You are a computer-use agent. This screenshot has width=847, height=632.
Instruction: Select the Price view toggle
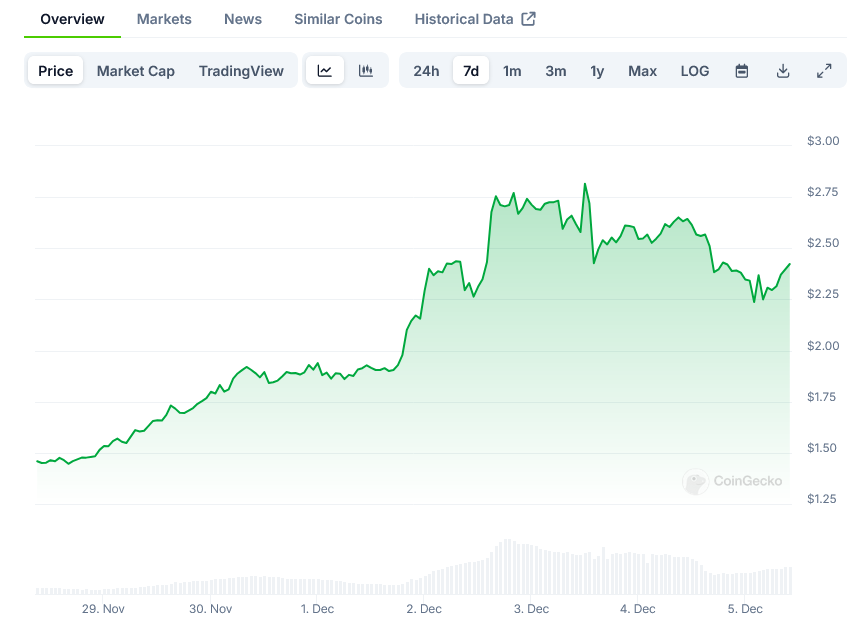56,71
